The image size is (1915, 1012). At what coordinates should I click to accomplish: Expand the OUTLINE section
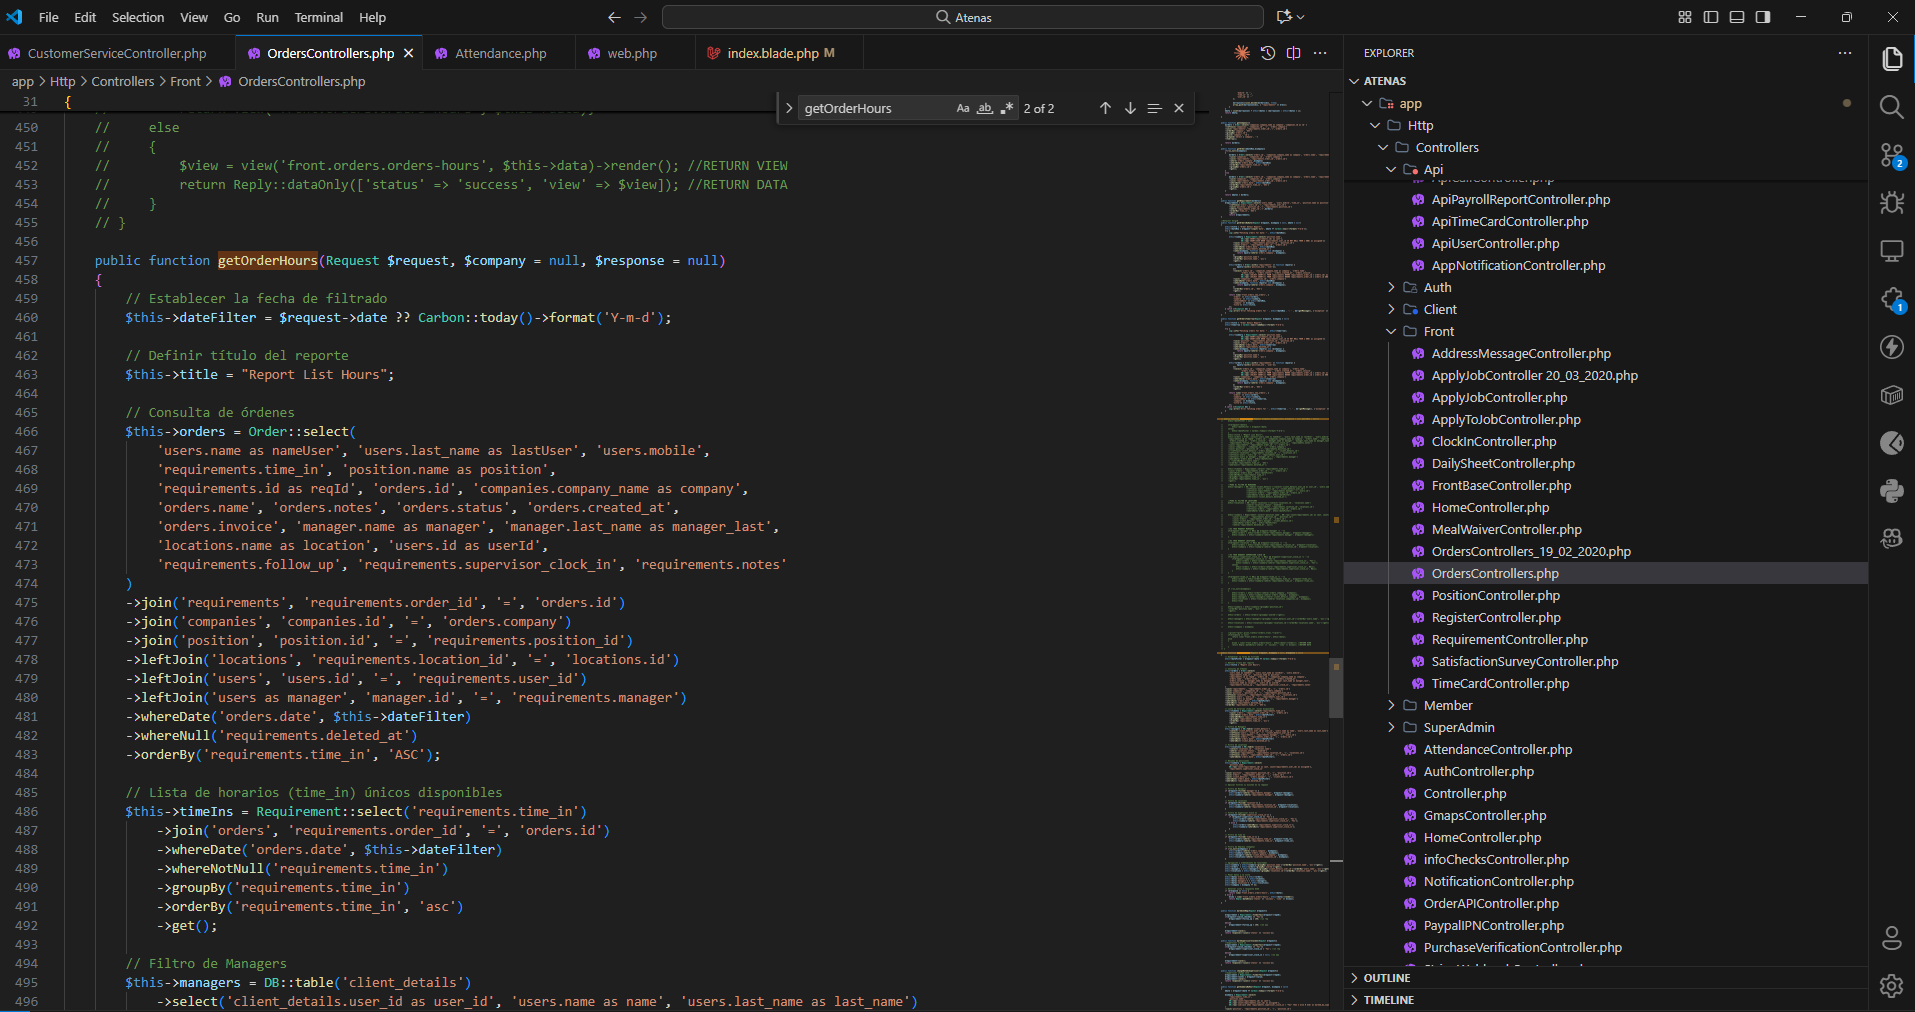(1386, 978)
